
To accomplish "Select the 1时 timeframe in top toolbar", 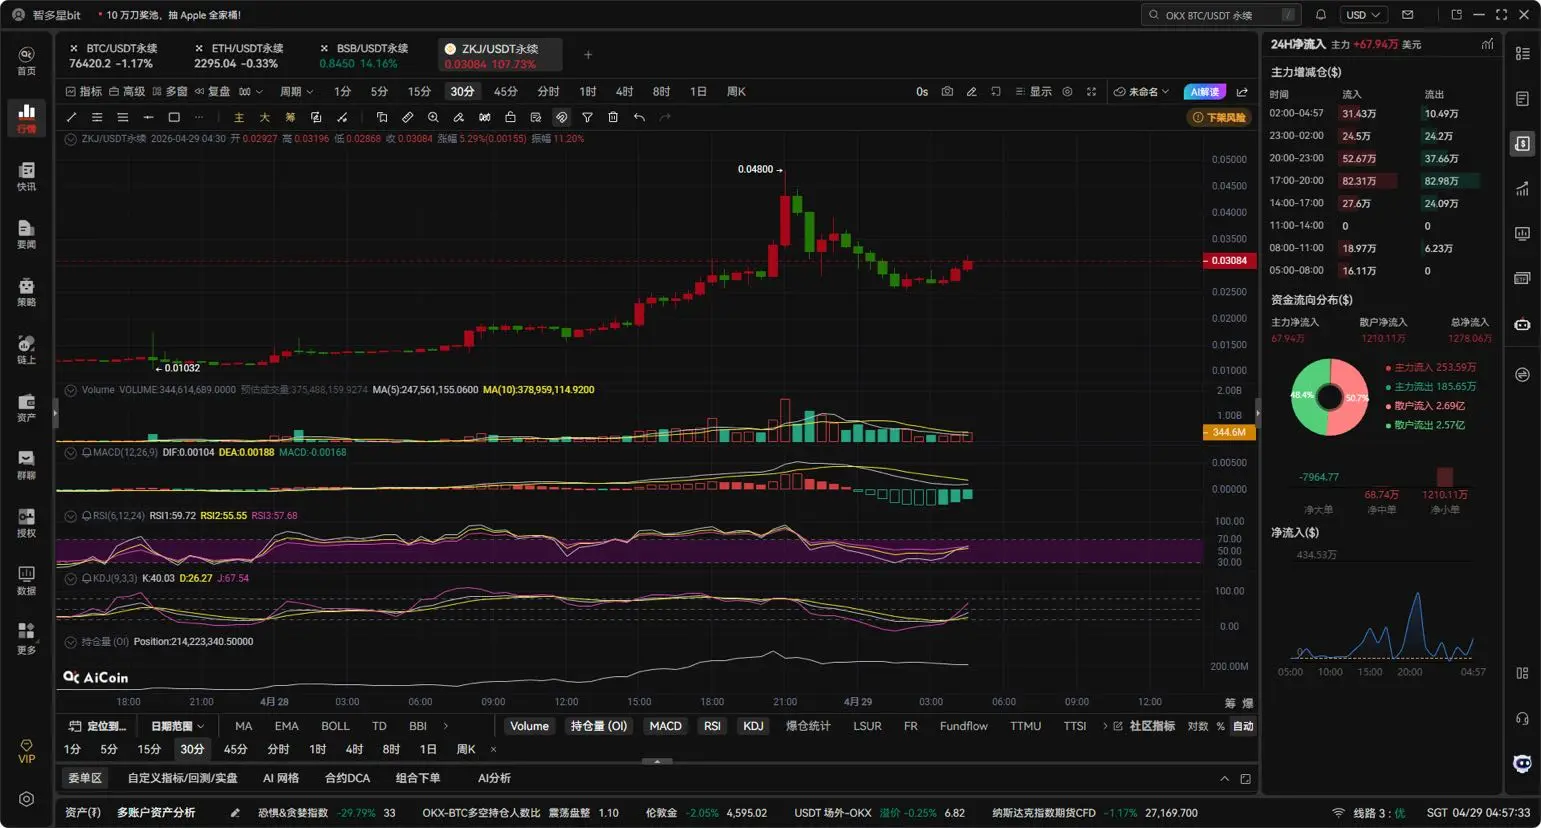I will tap(588, 91).
